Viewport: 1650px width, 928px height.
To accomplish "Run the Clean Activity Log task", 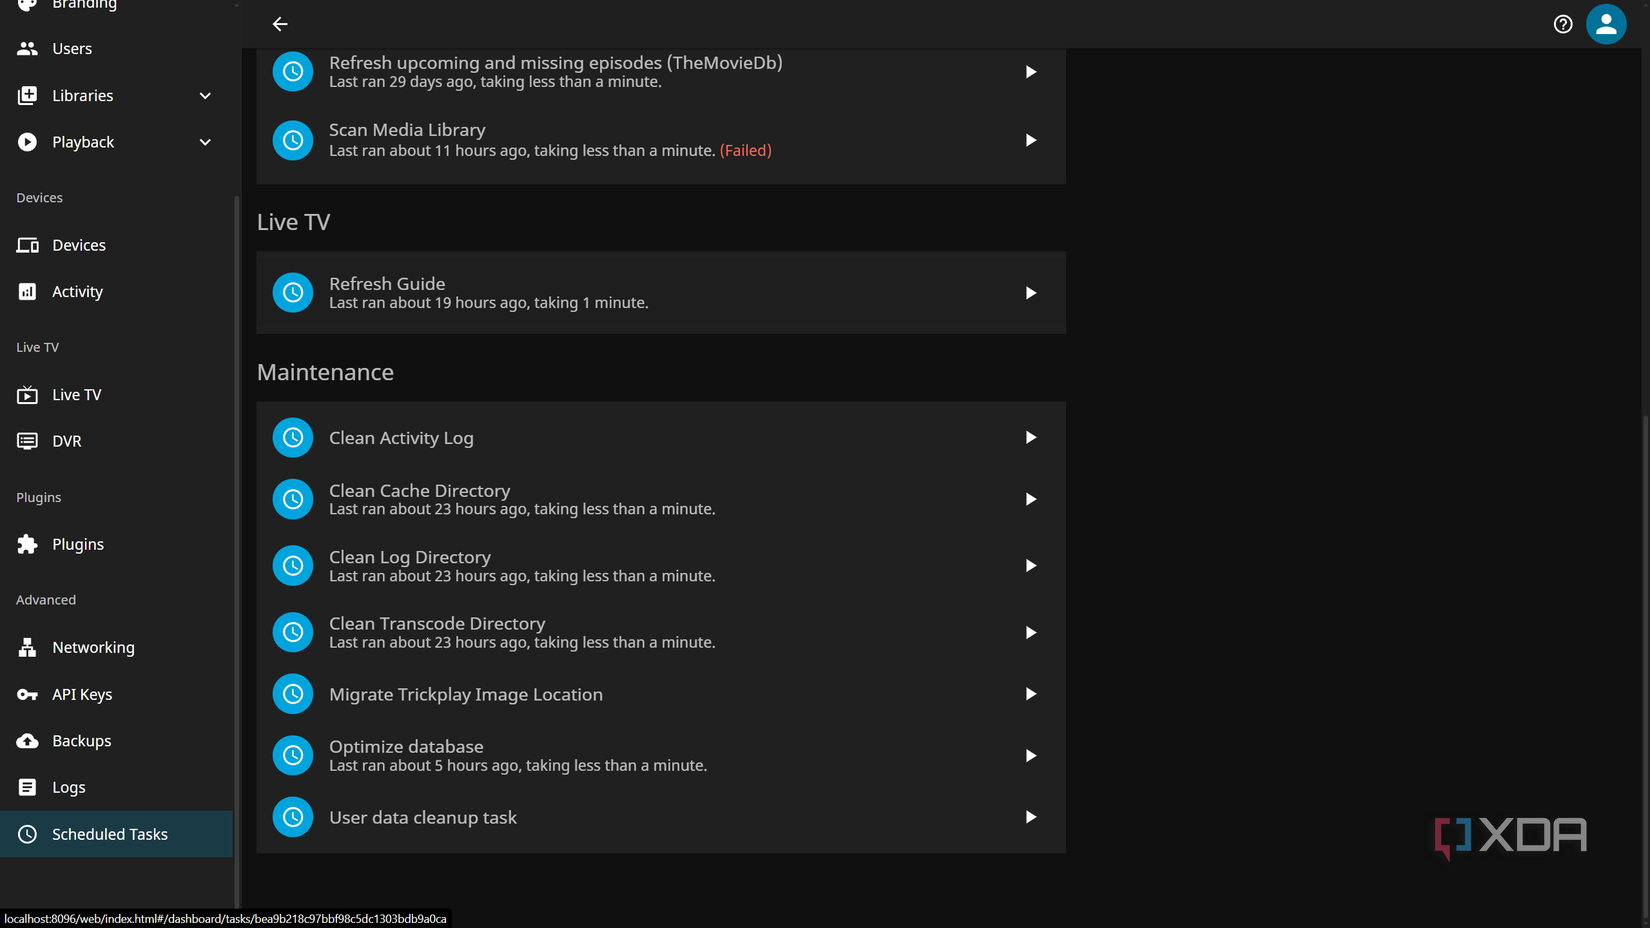I will [1030, 437].
